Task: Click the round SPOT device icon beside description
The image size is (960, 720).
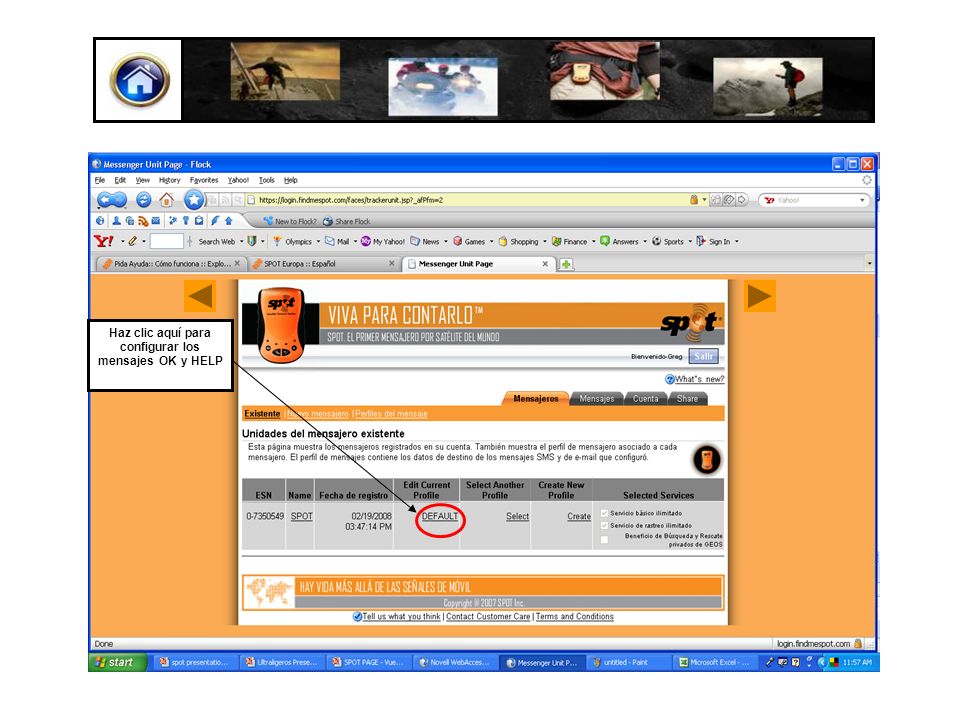Action: tap(707, 460)
